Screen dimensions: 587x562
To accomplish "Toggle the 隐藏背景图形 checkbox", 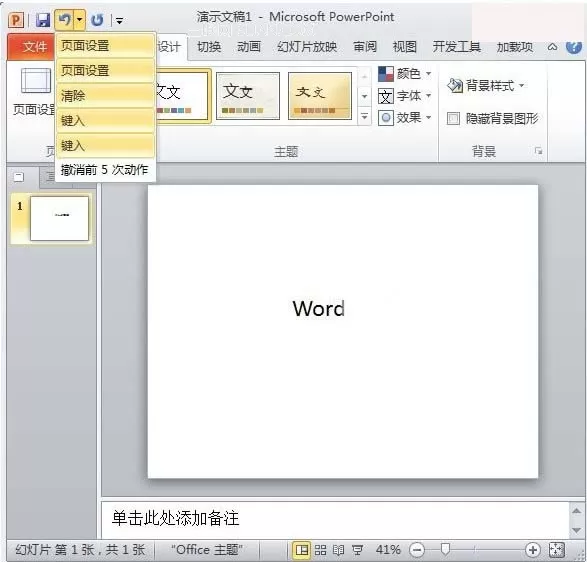I will [x=453, y=119].
